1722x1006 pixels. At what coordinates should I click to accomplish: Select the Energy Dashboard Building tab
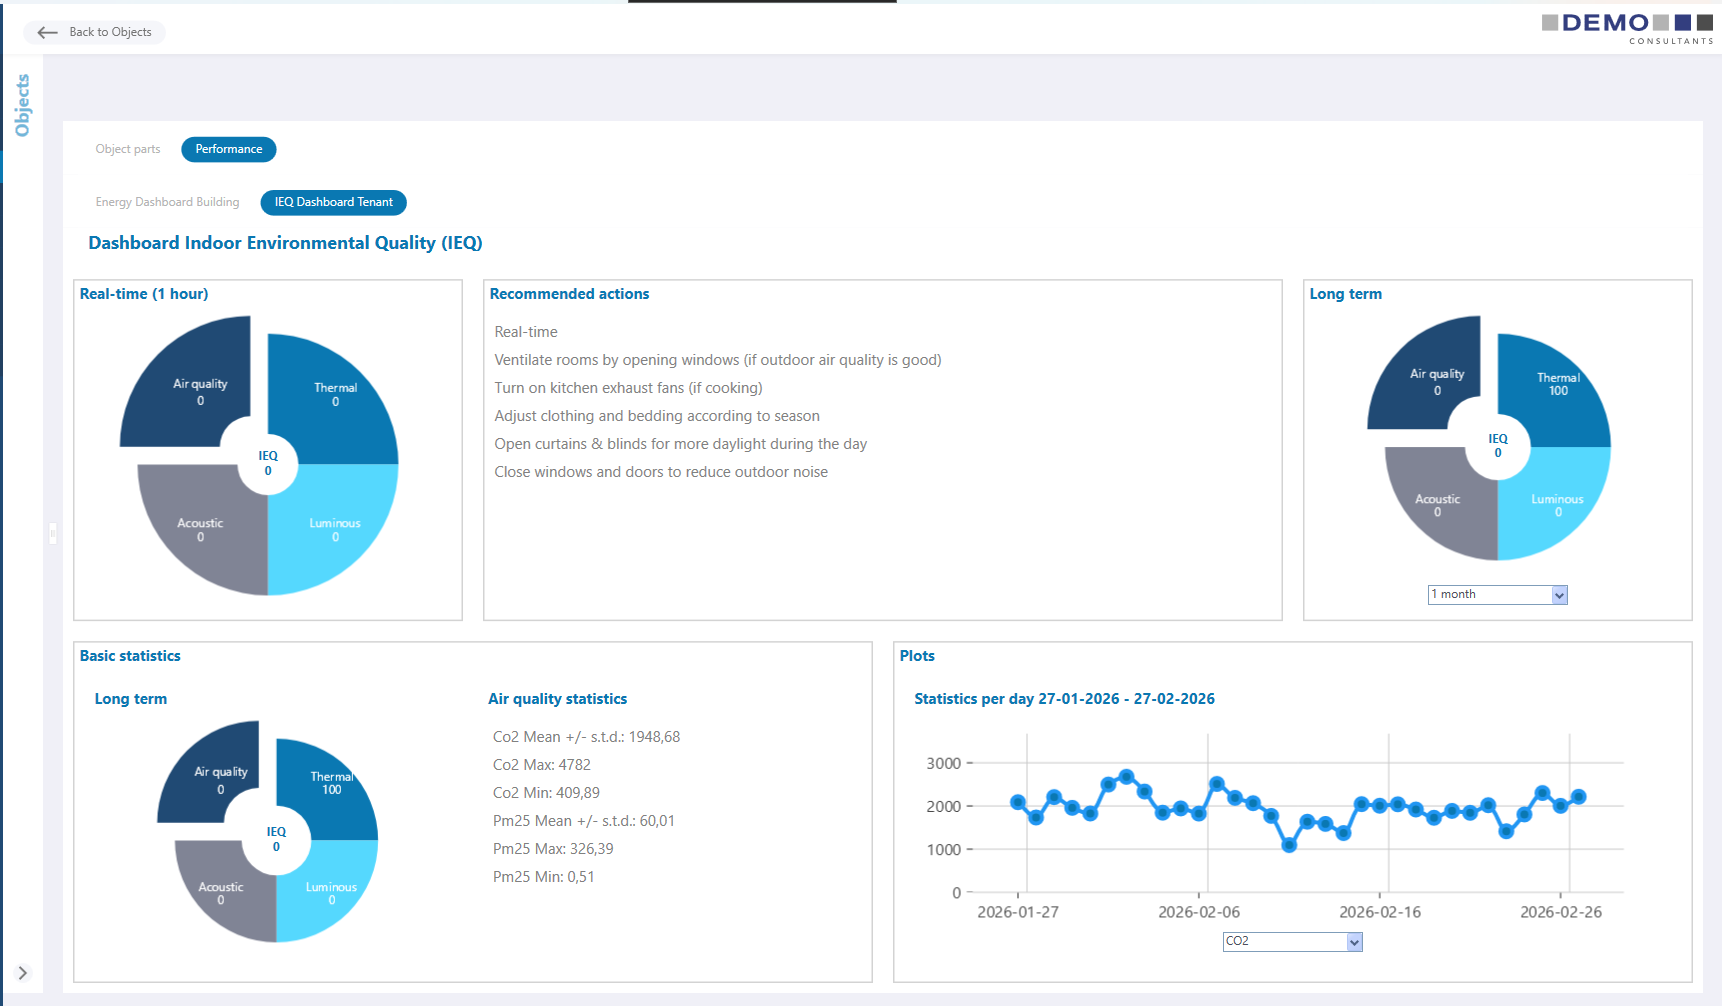pyautogui.click(x=167, y=202)
